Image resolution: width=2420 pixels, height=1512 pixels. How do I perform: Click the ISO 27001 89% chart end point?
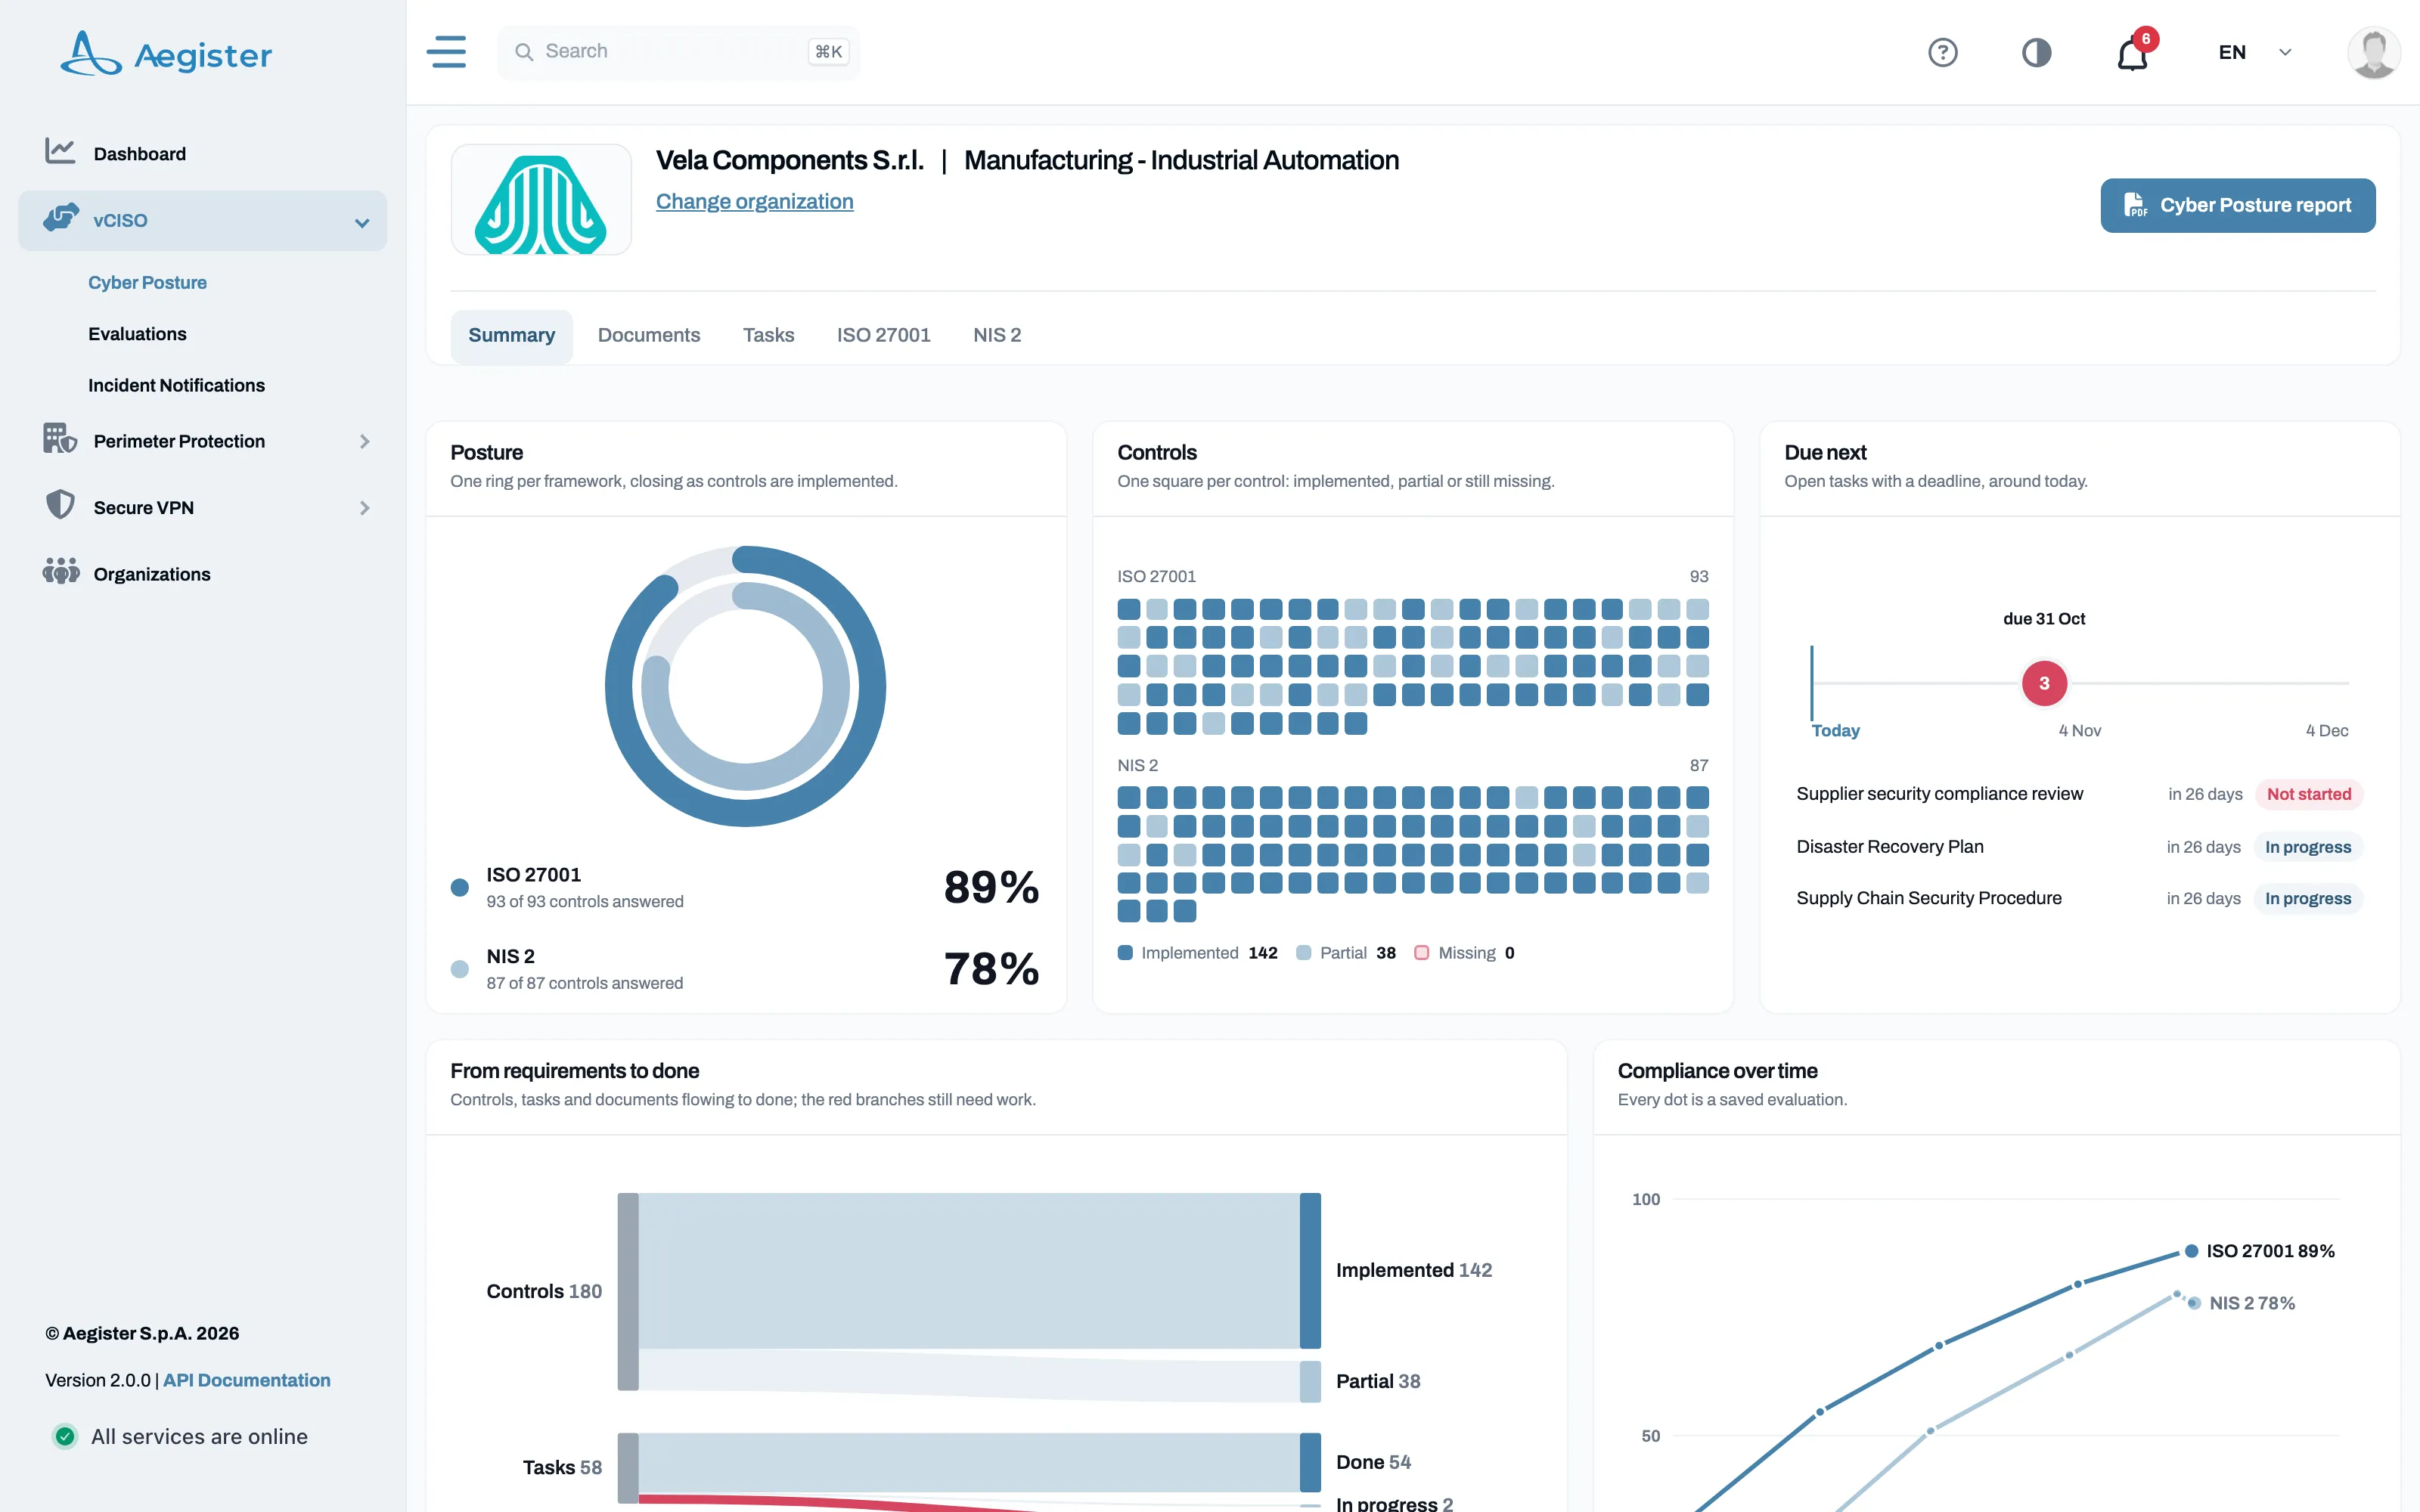2191,1251
